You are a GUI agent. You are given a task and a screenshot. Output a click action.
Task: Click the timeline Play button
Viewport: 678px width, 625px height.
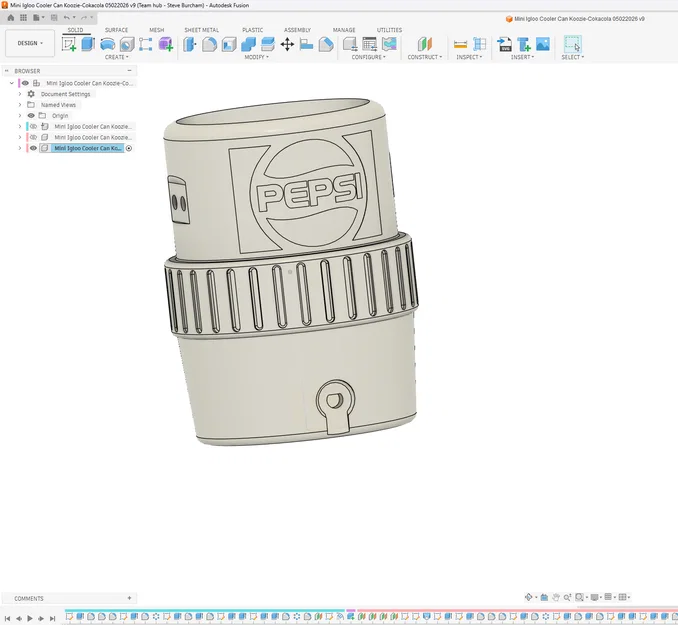coord(30,619)
